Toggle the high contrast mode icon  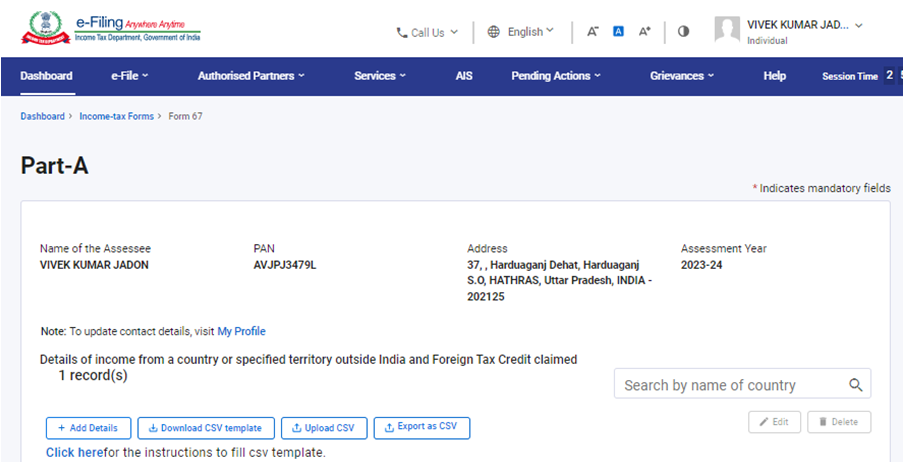tap(683, 32)
